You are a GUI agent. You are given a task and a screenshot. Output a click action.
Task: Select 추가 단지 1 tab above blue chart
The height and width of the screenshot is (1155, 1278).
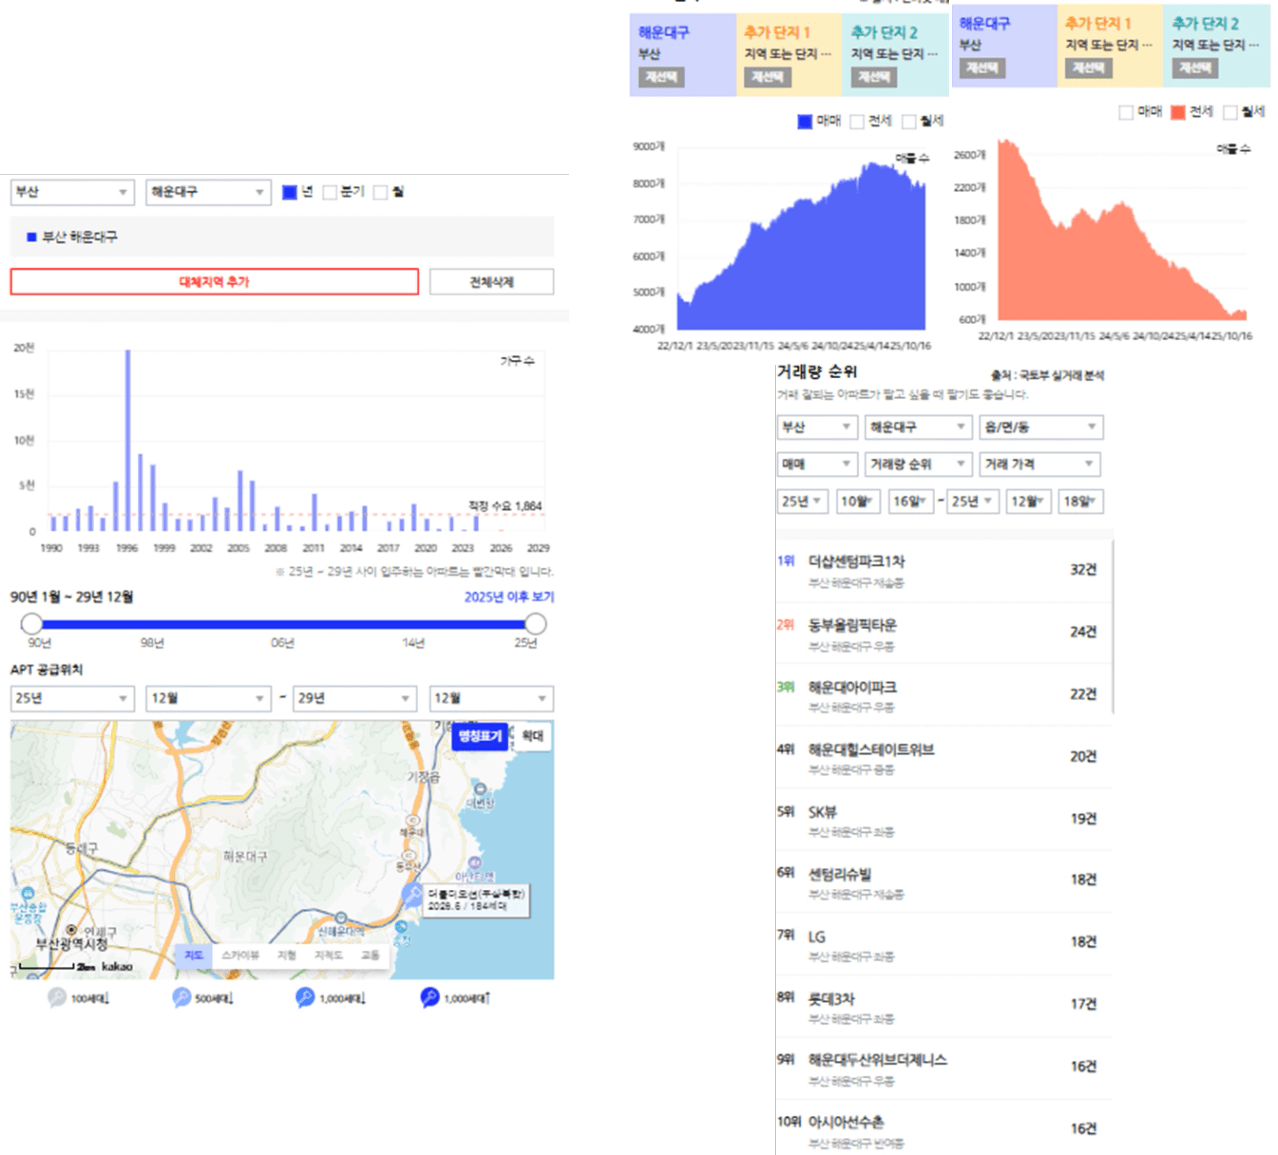789,55
